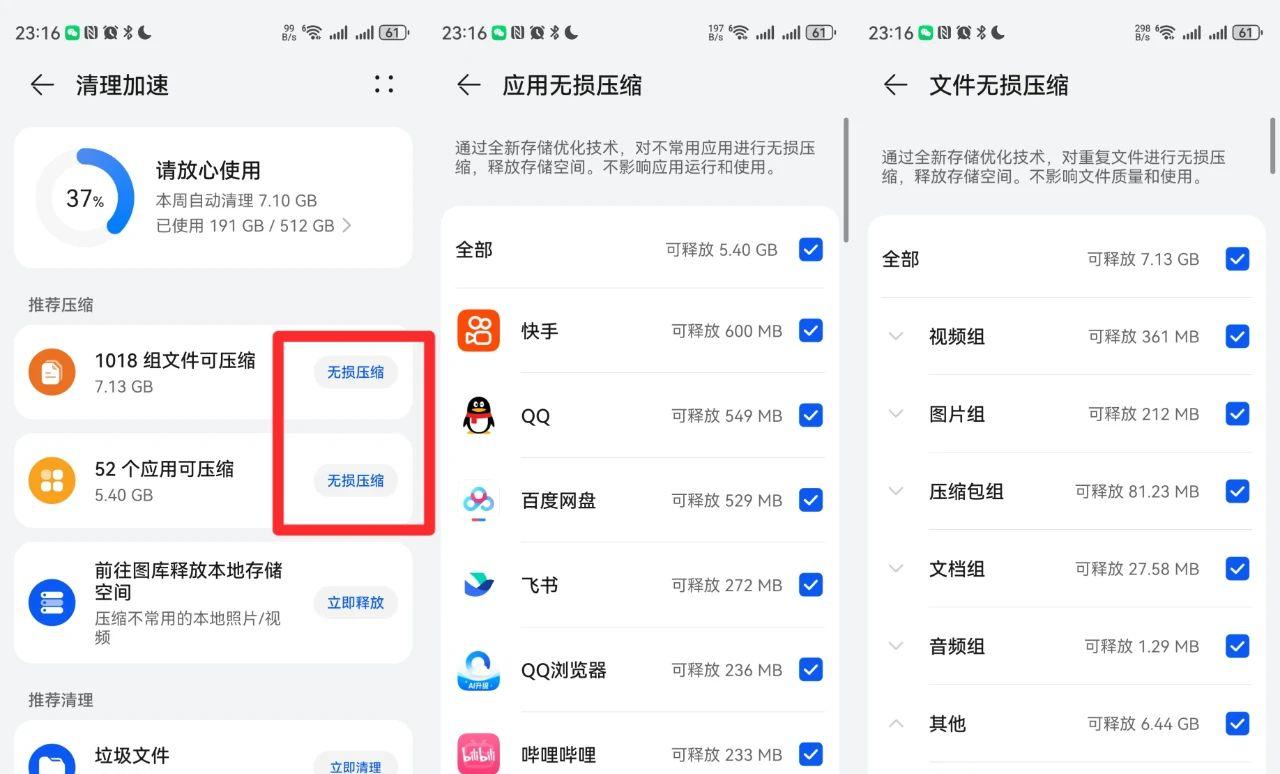Select 可释放 6.44 GB text
The height and width of the screenshot is (774, 1280).
click(x=1143, y=723)
